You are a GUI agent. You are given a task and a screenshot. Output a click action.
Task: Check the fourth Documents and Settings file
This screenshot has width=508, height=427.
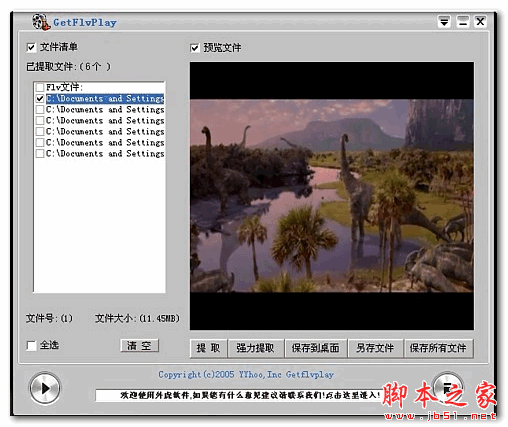pos(40,131)
